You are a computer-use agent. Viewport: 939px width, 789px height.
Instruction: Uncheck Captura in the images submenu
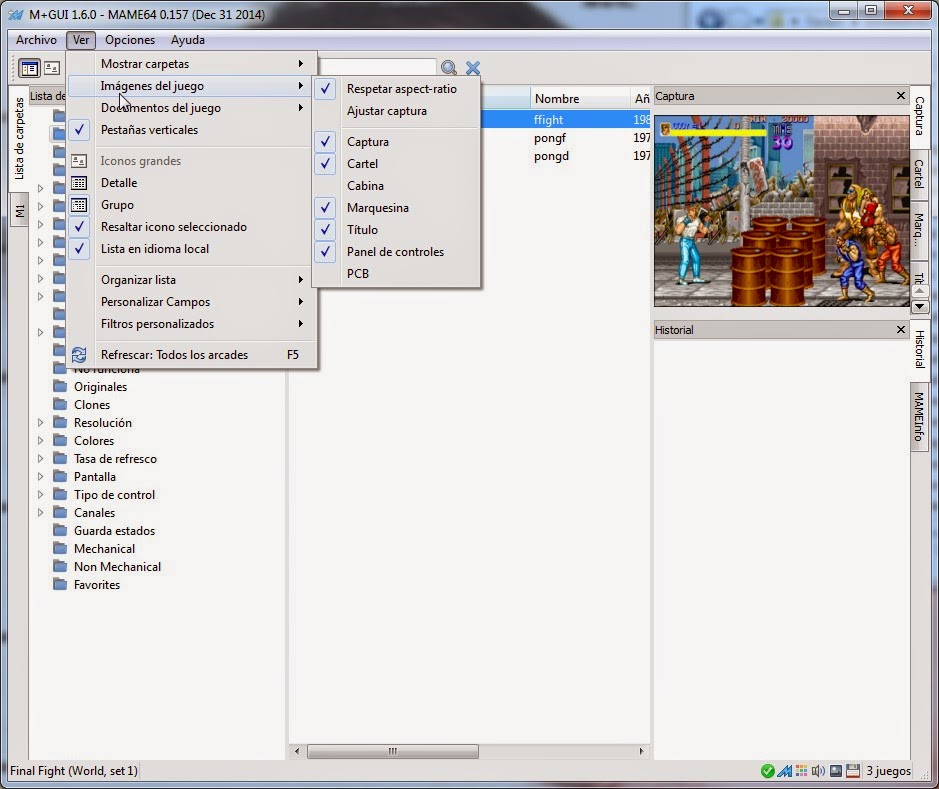(396, 142)
